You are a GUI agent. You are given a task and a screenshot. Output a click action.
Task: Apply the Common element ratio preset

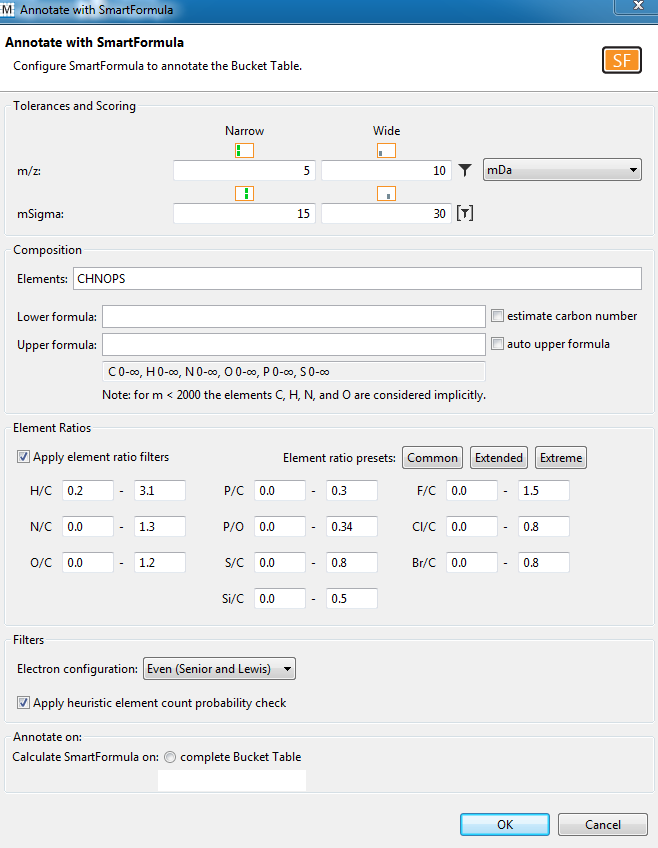[433, 458]
